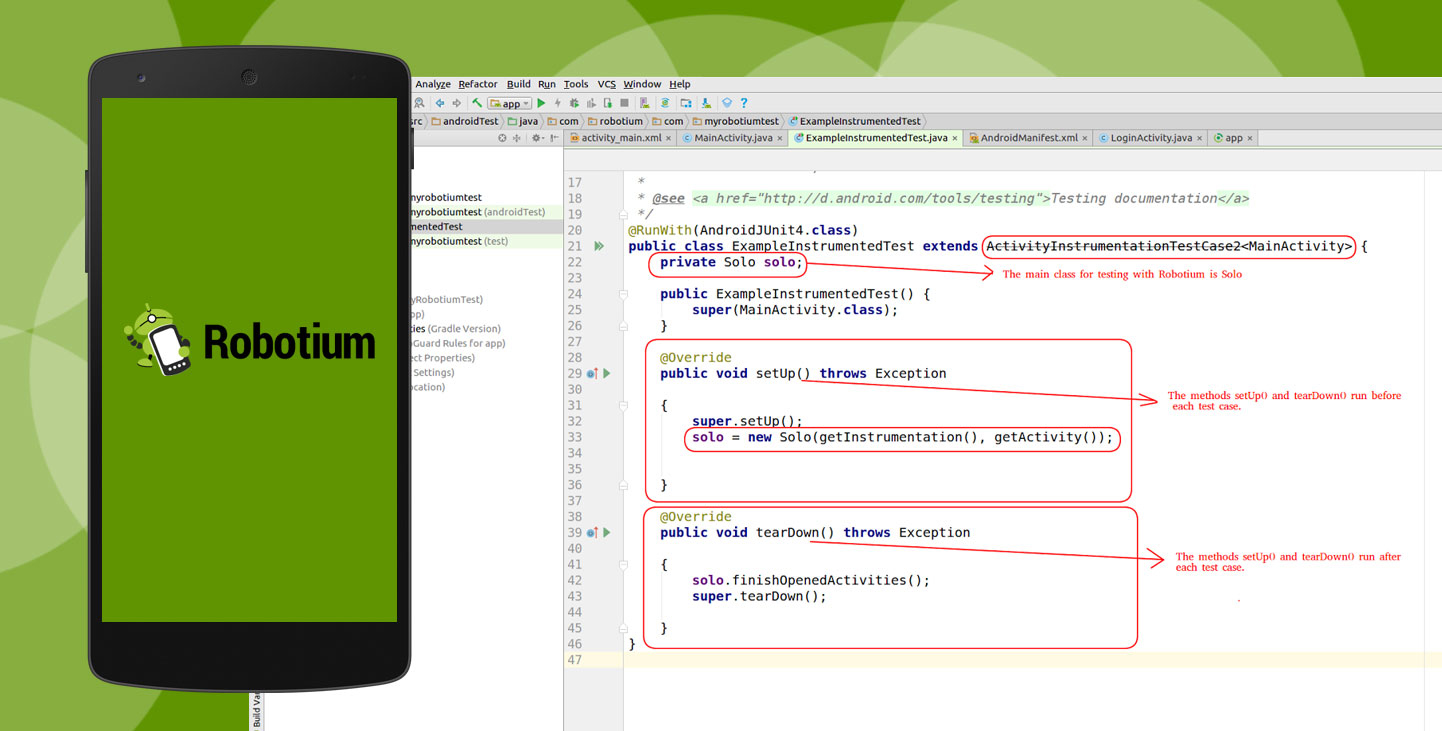Select myrobotiumtest (androidTest) in project tree
Screen dimensions: 1442x731
coord(478,212)
